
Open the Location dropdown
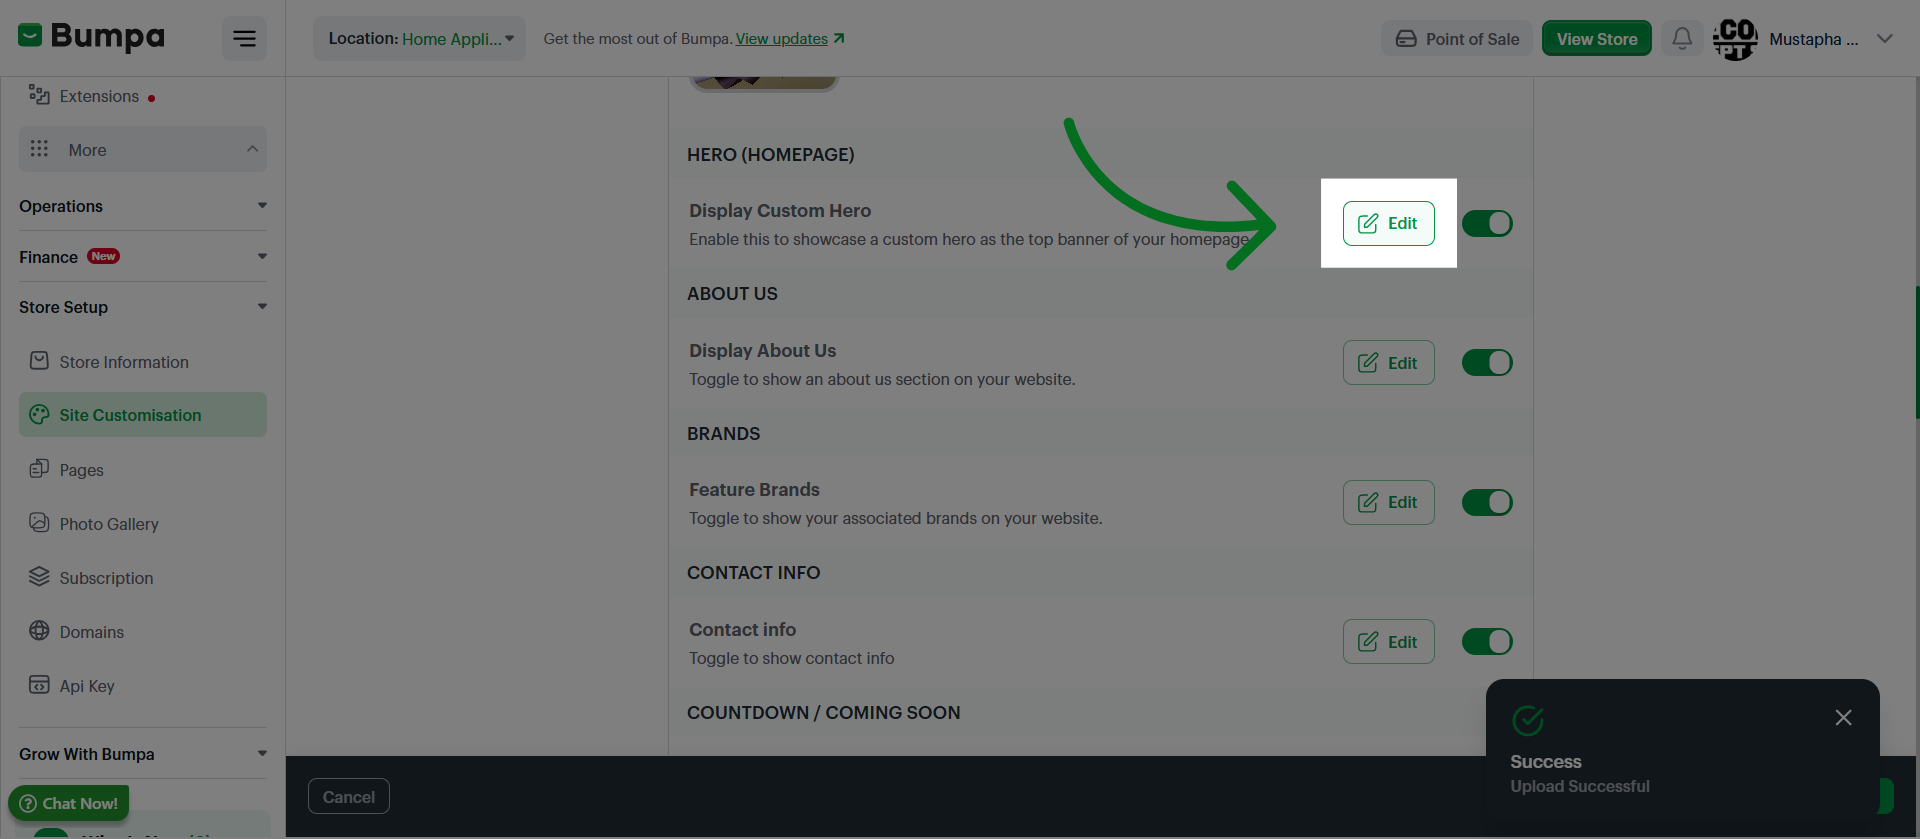[420, 39]
